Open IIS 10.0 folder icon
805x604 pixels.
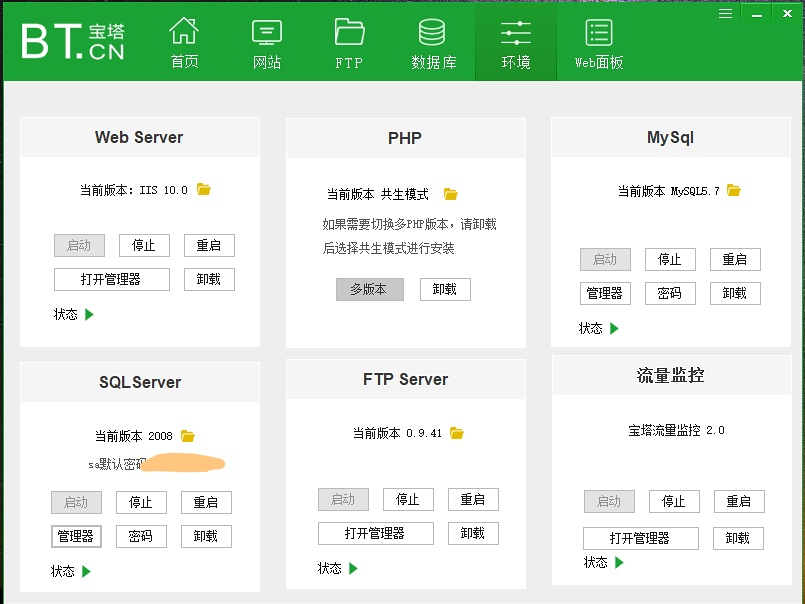[x=204, y=190]
